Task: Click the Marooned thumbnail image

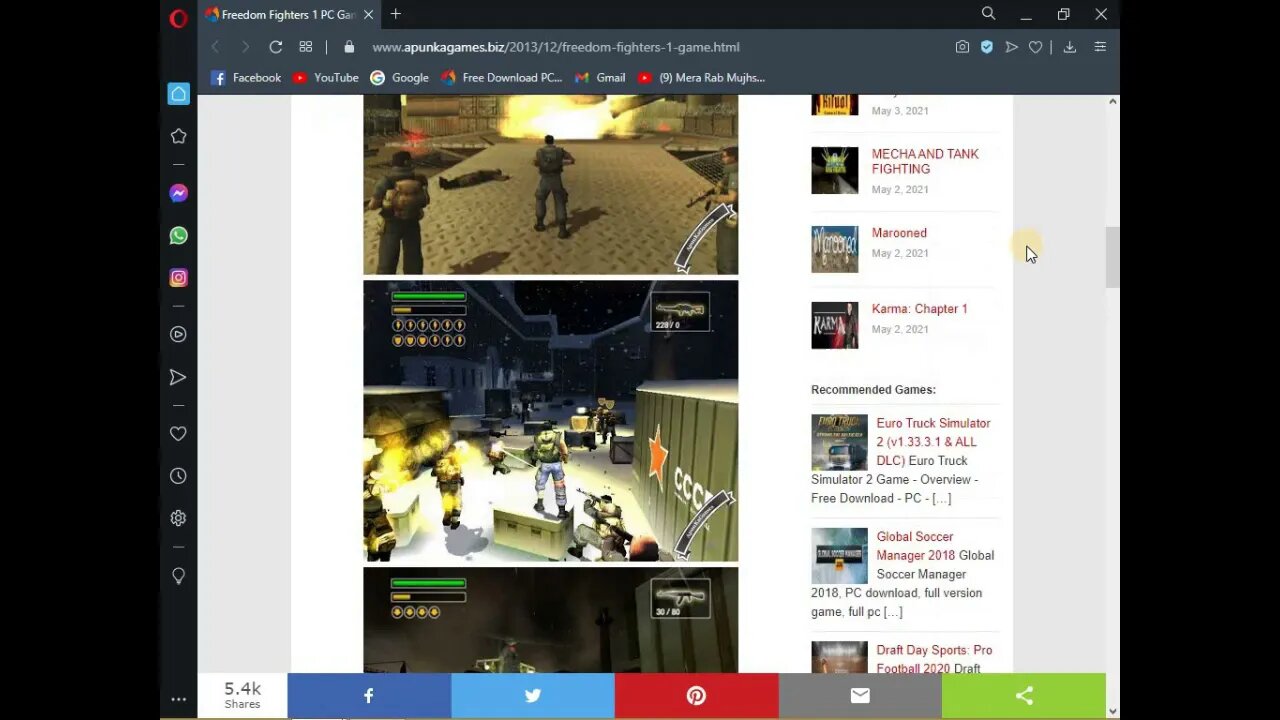Action: (x=834, y=249)
